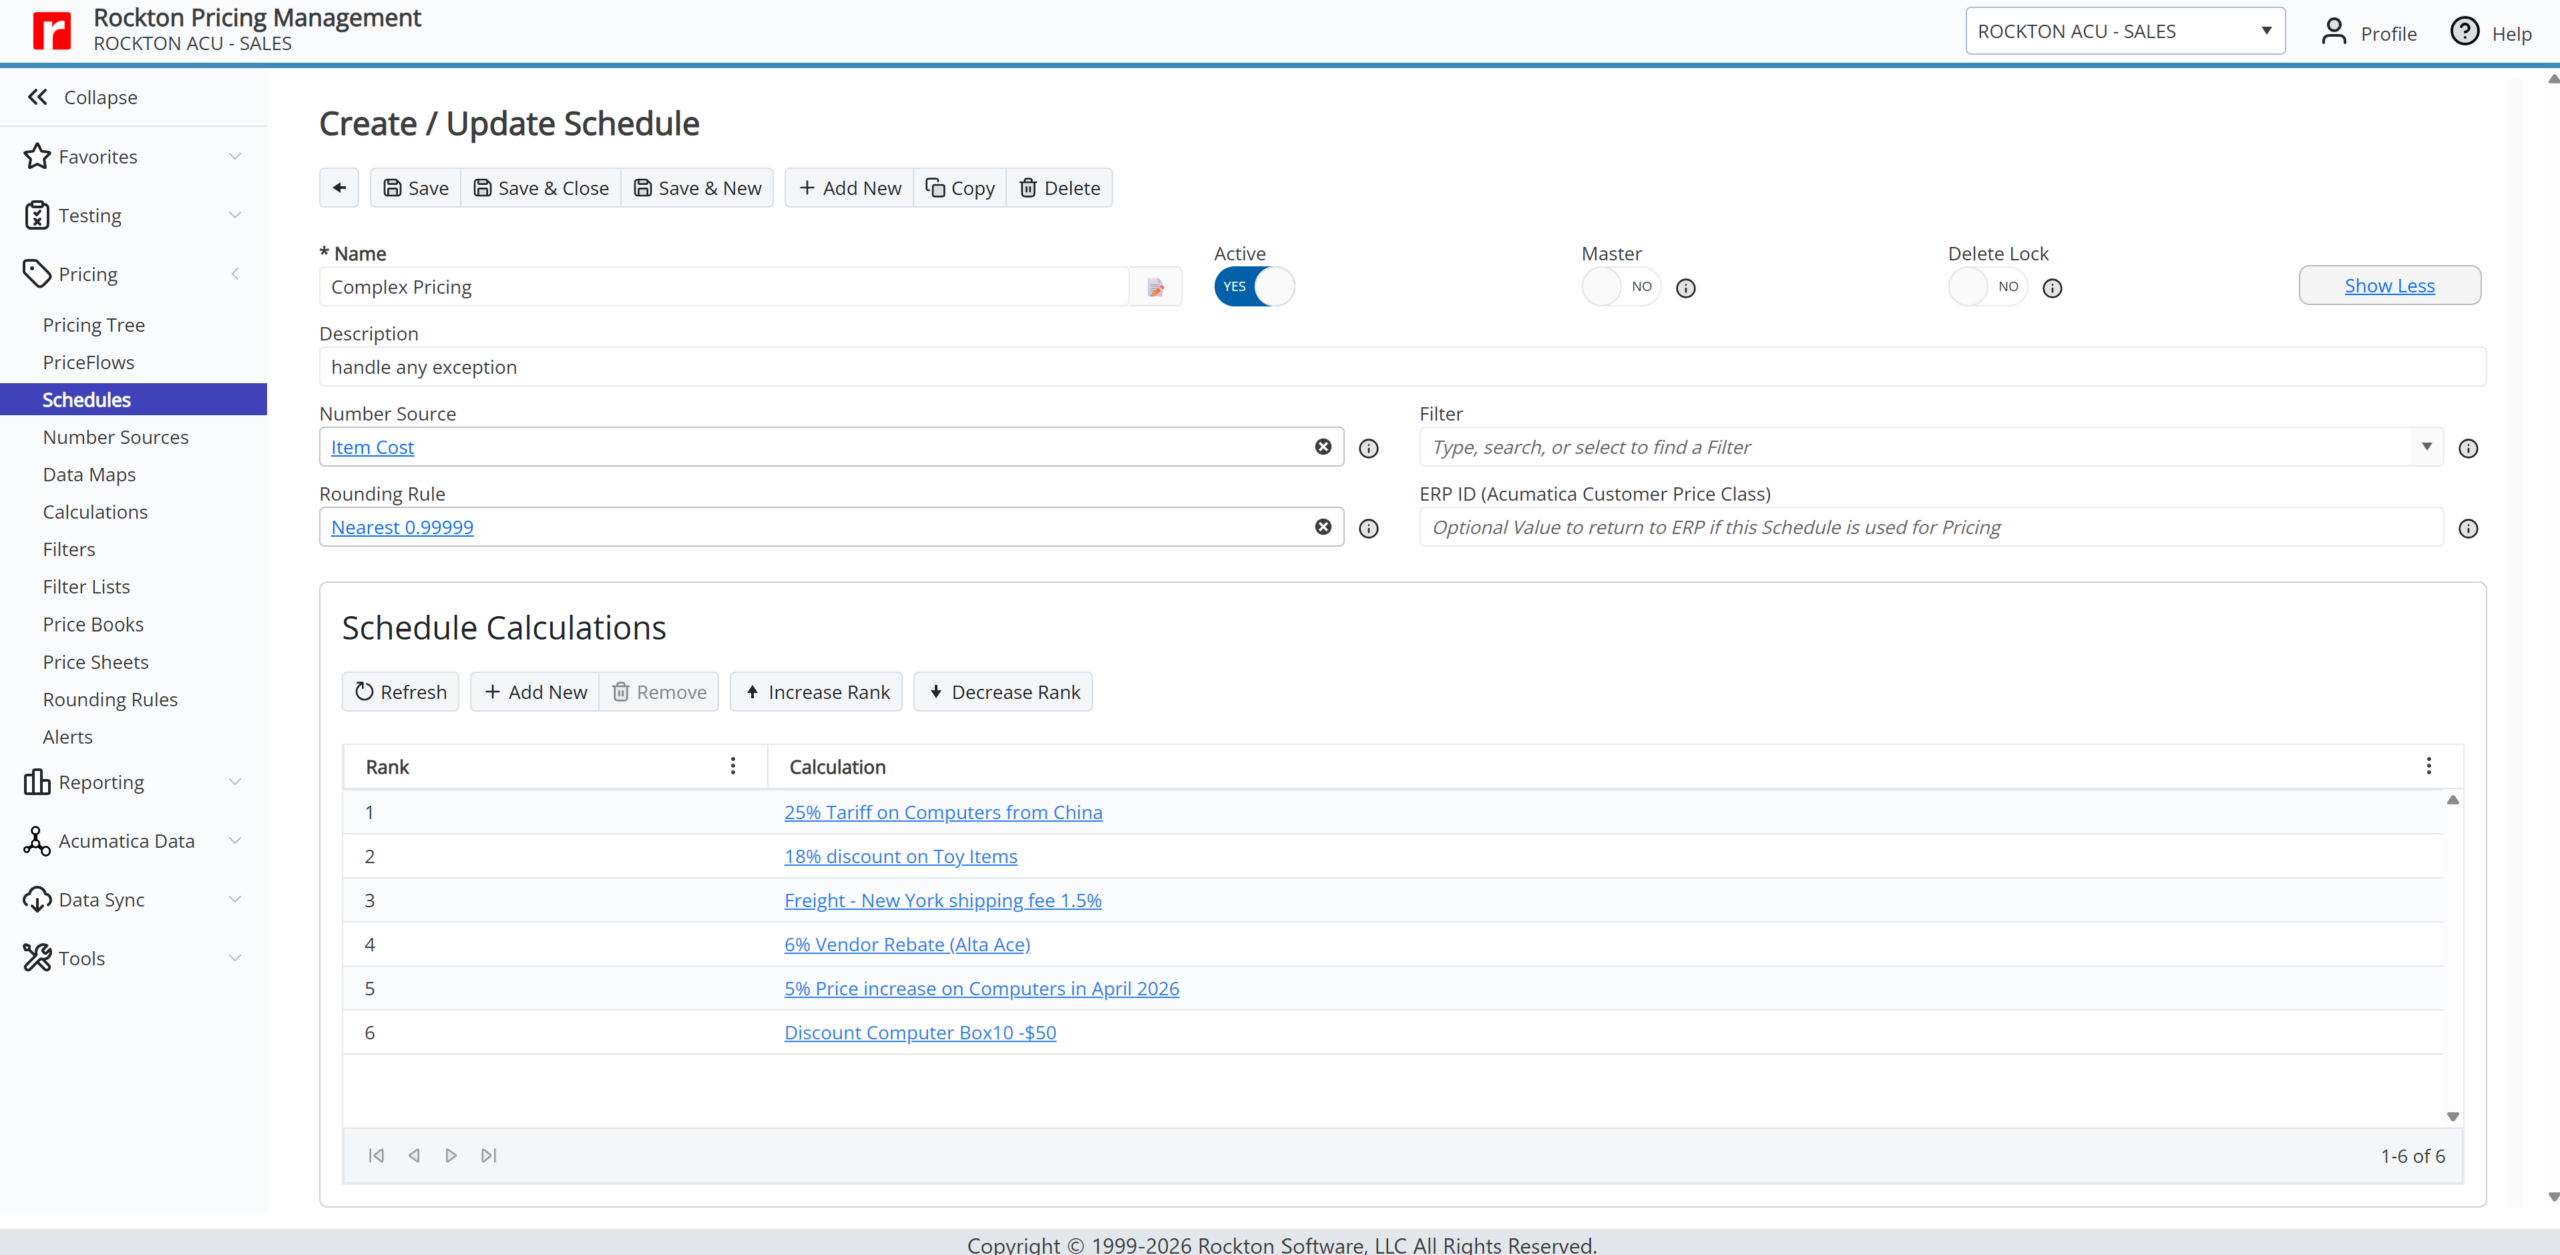Clear the Item Cost number source

click(x=1322, y=447)
